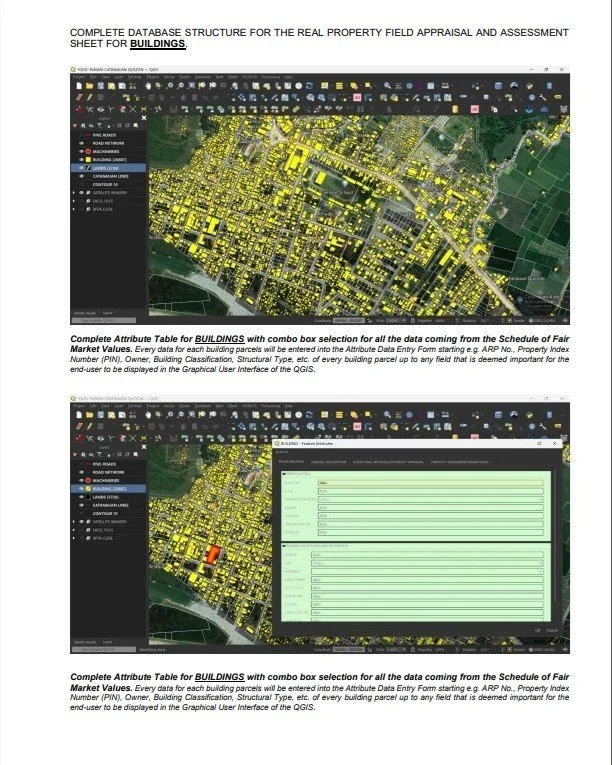This screenshot has width=612, height=765.
Task: Select Pan Map hand tool in upper QGIS screenshot
Action: tap(148, 86)
